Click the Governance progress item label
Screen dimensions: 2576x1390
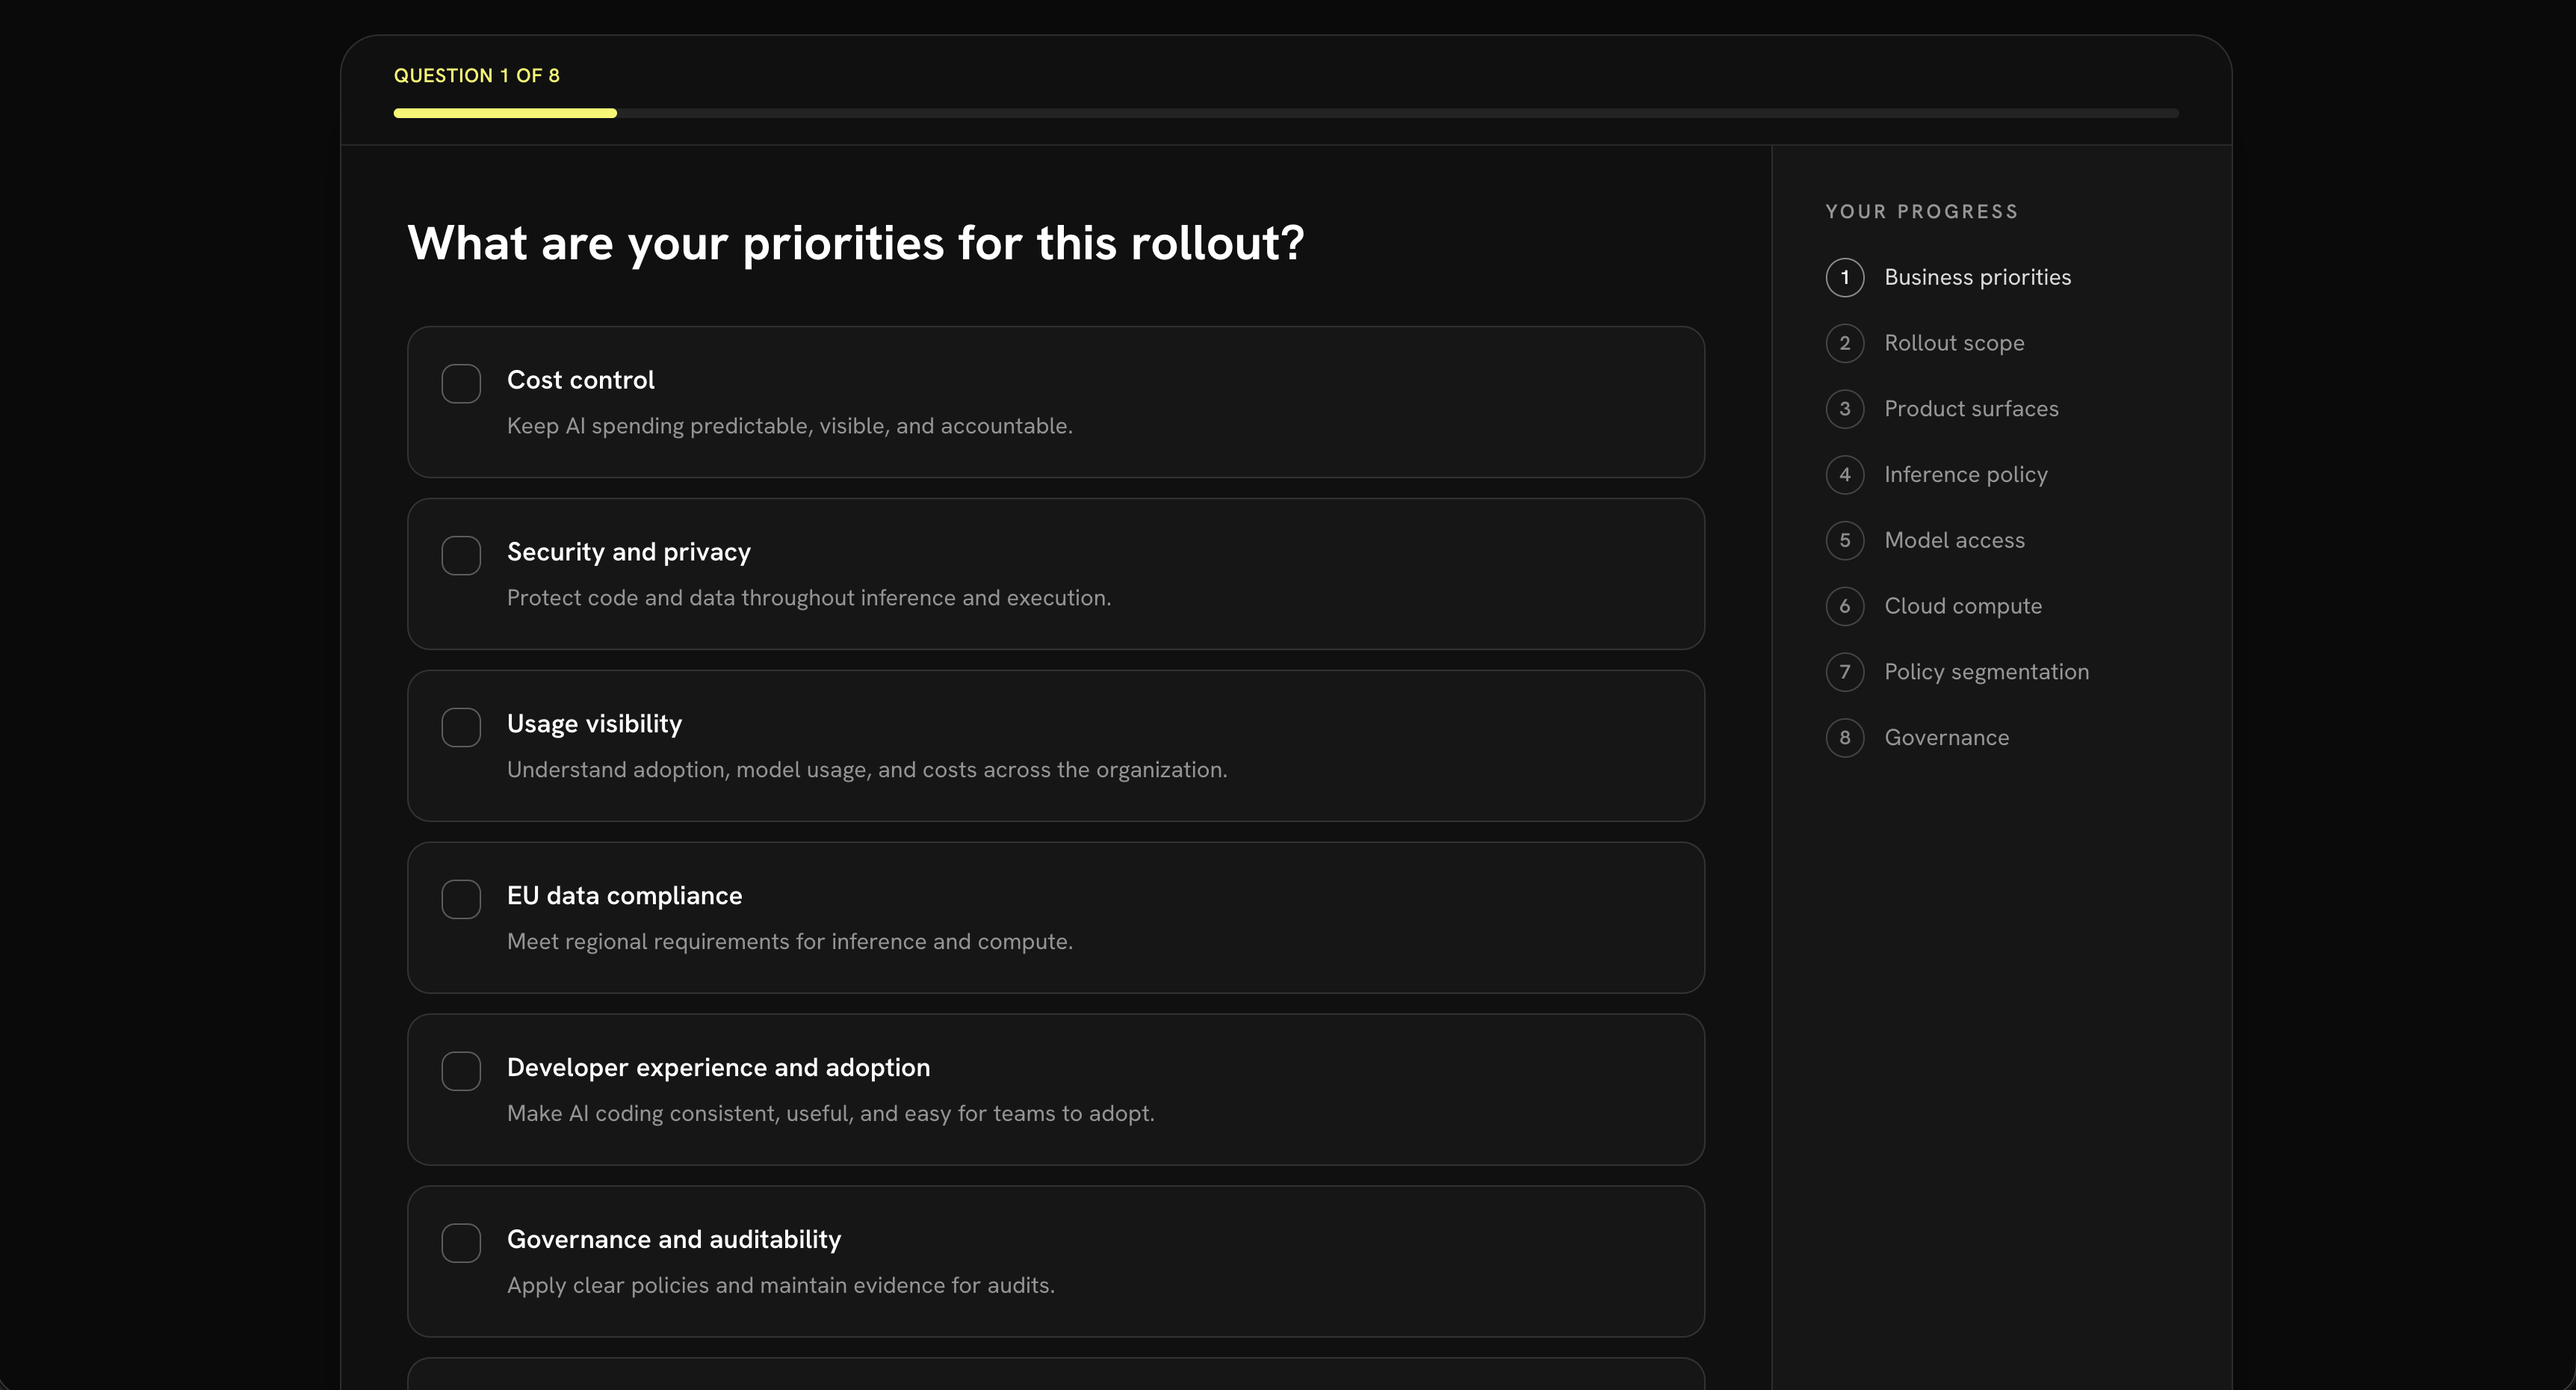1946,738
